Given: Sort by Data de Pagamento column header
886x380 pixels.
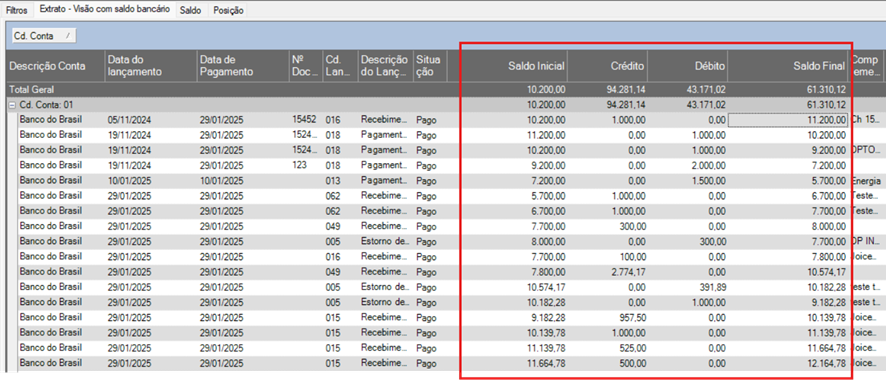Looking at the screenshot, I should [242, 66].
